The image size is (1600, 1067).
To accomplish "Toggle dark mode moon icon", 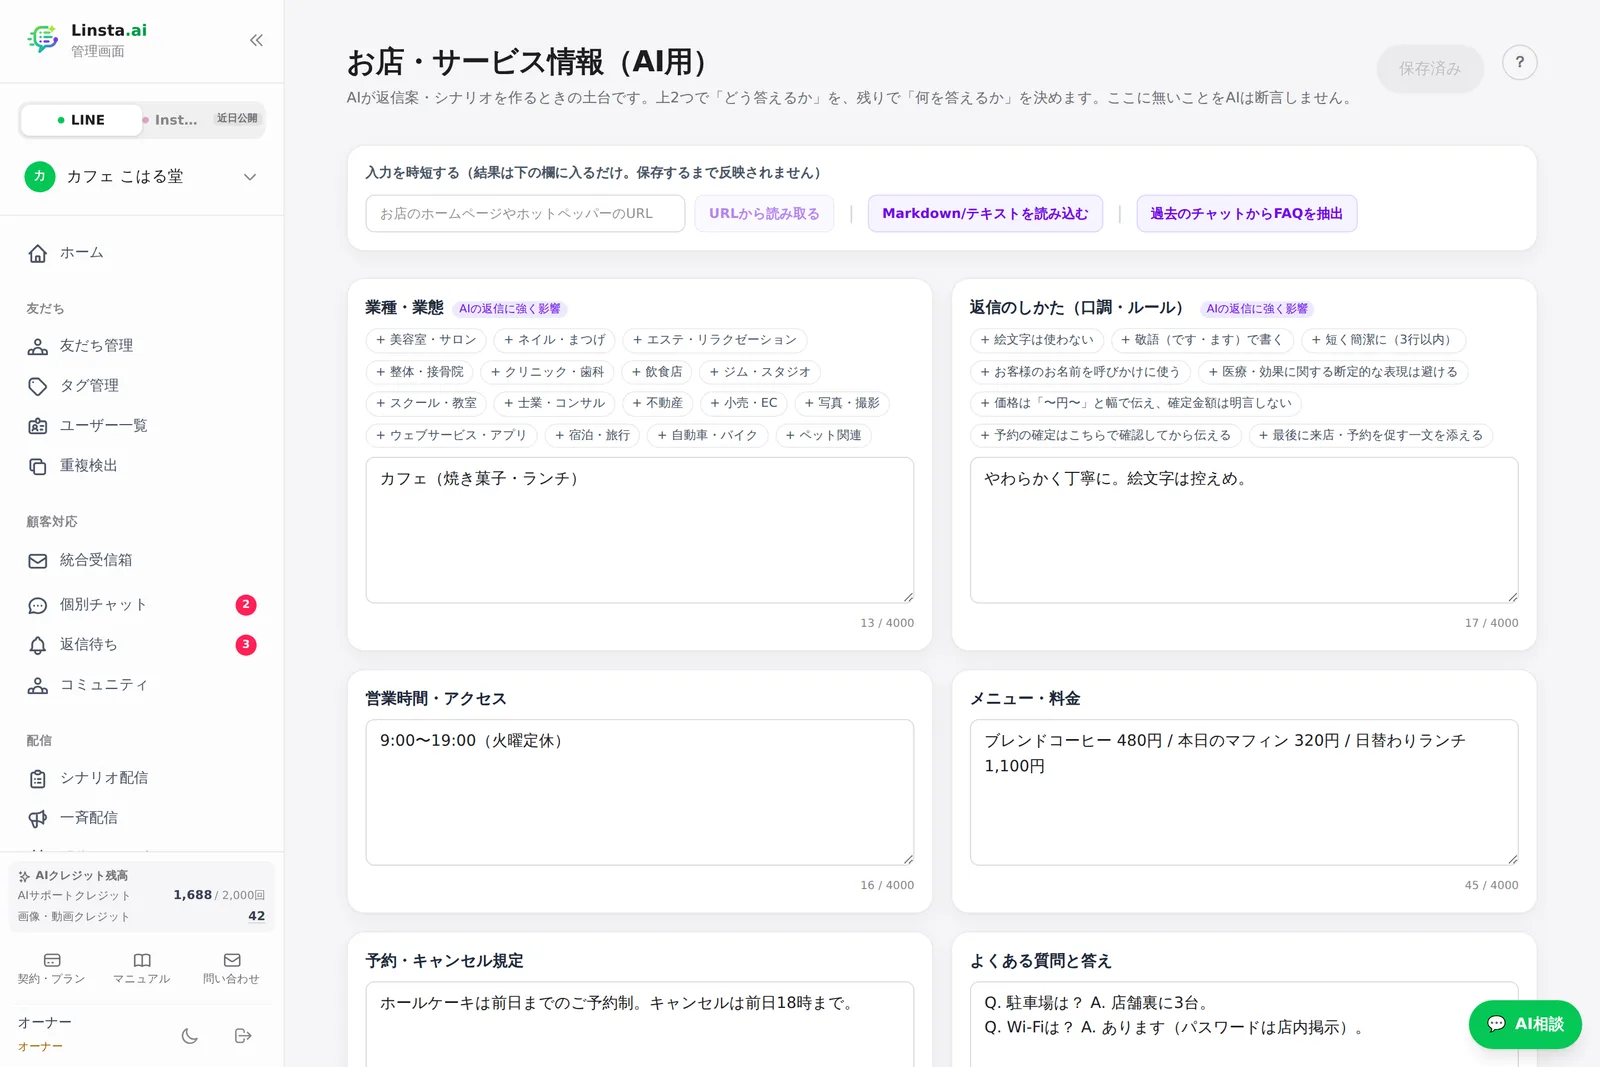I will point(190,1036).
